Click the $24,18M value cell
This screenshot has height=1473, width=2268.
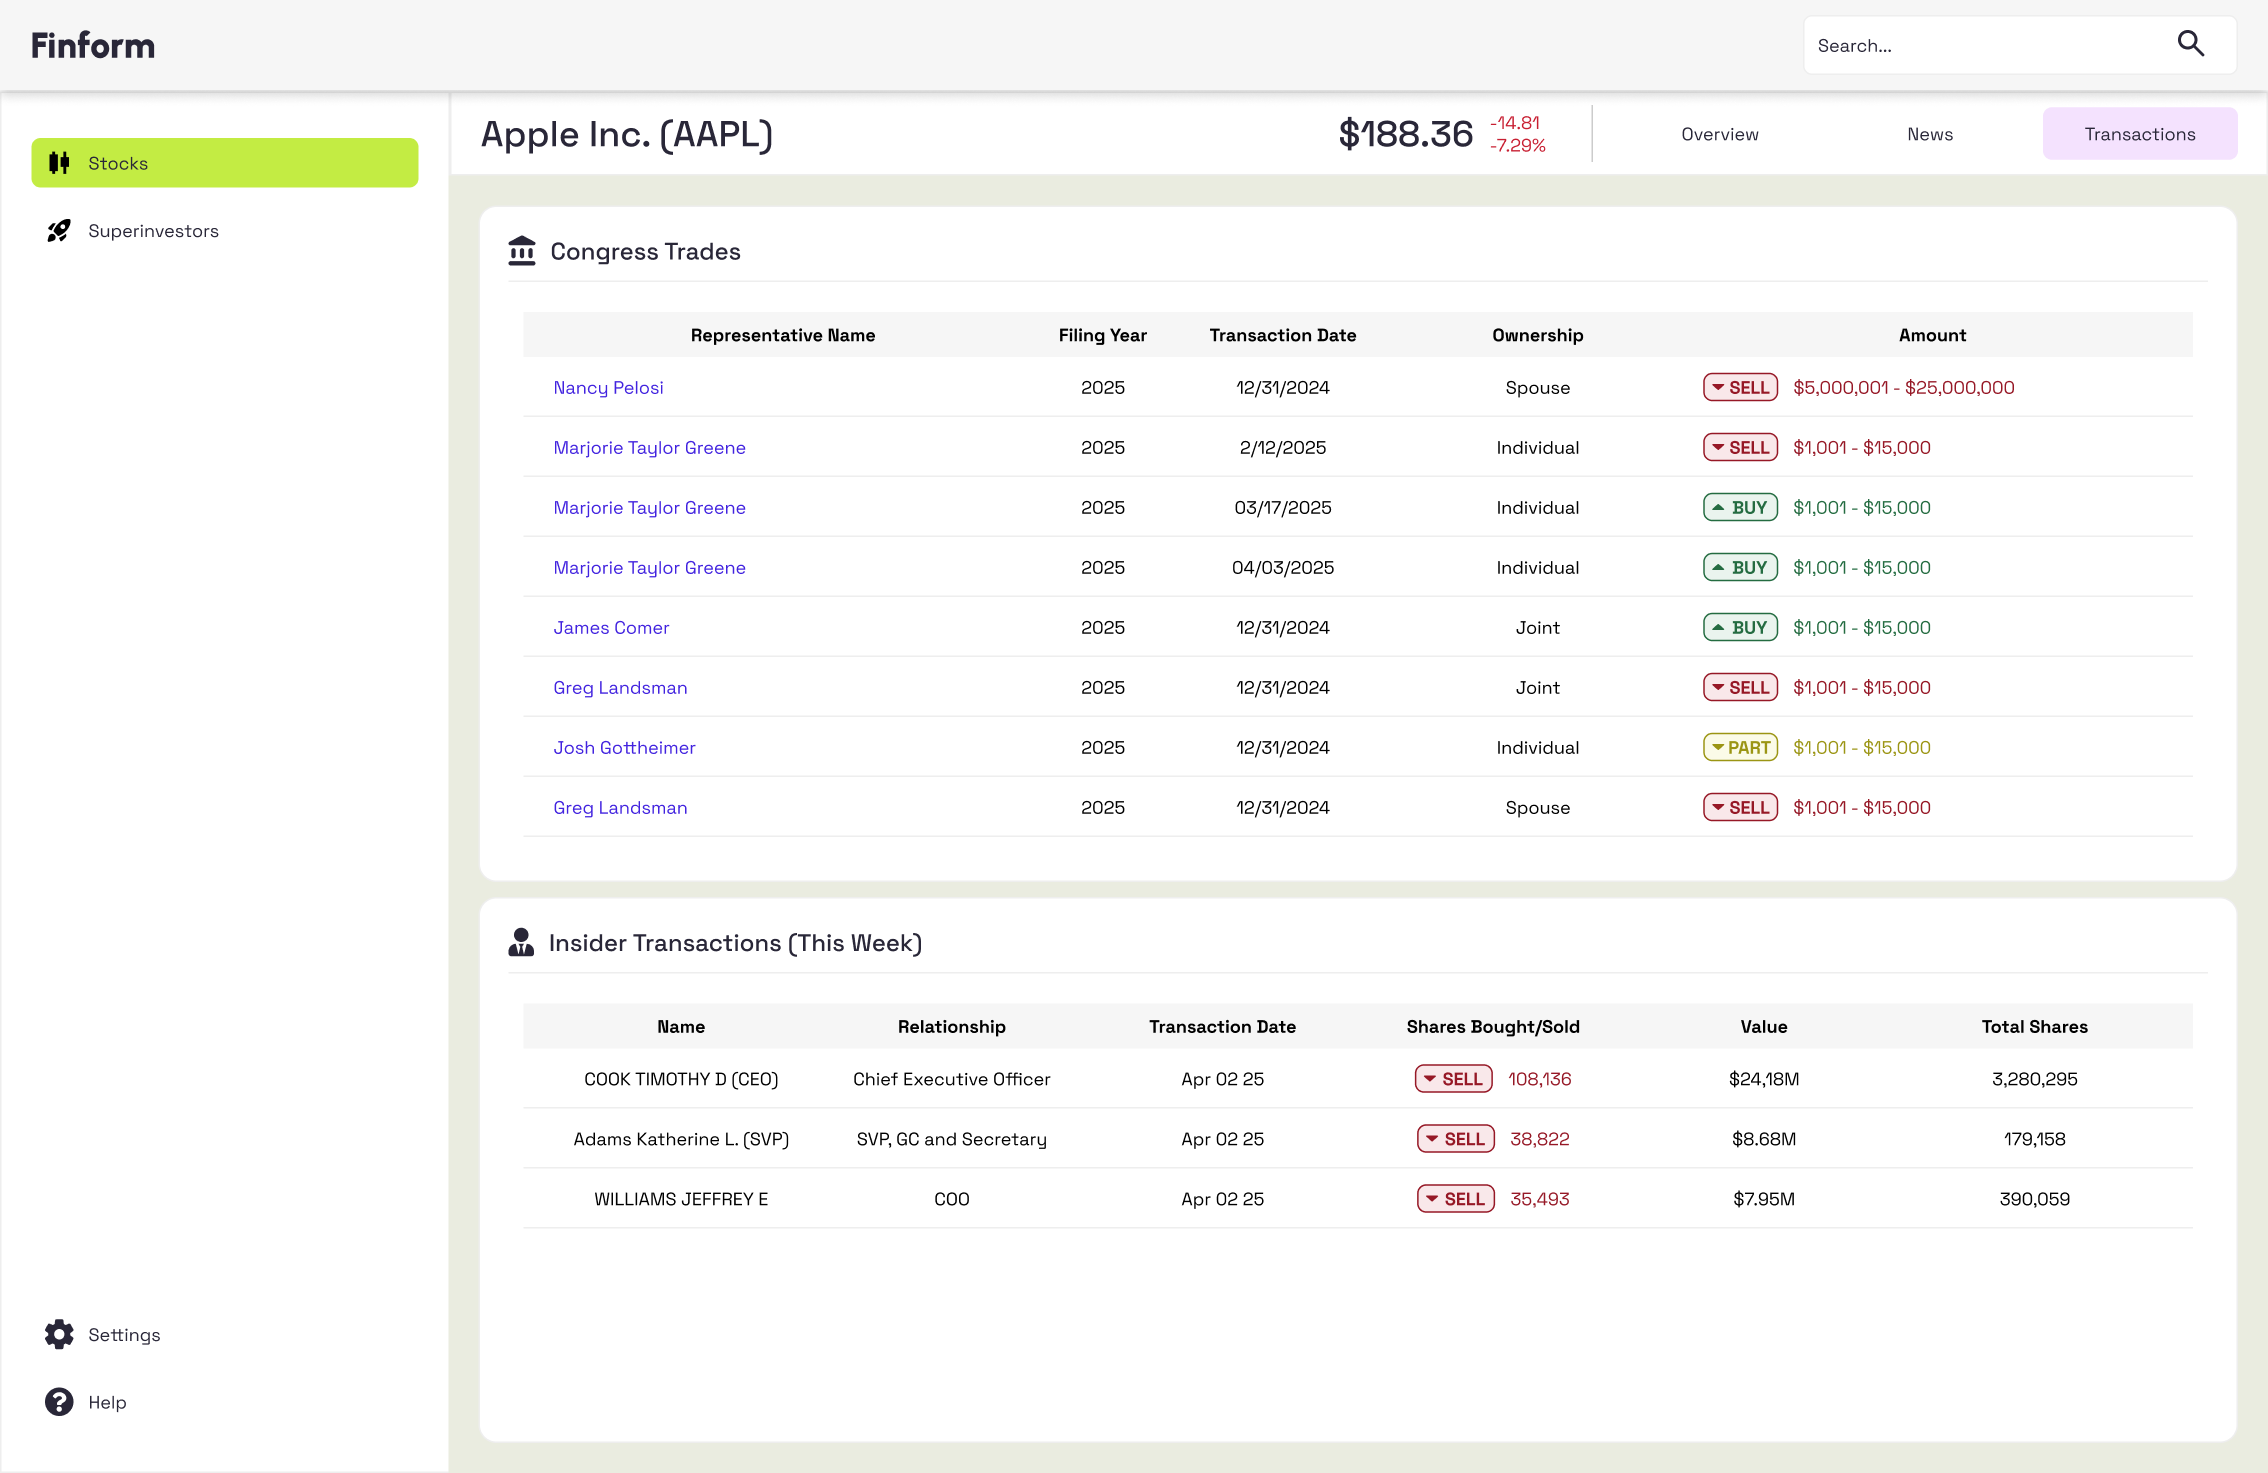tap(1764, 1079)
